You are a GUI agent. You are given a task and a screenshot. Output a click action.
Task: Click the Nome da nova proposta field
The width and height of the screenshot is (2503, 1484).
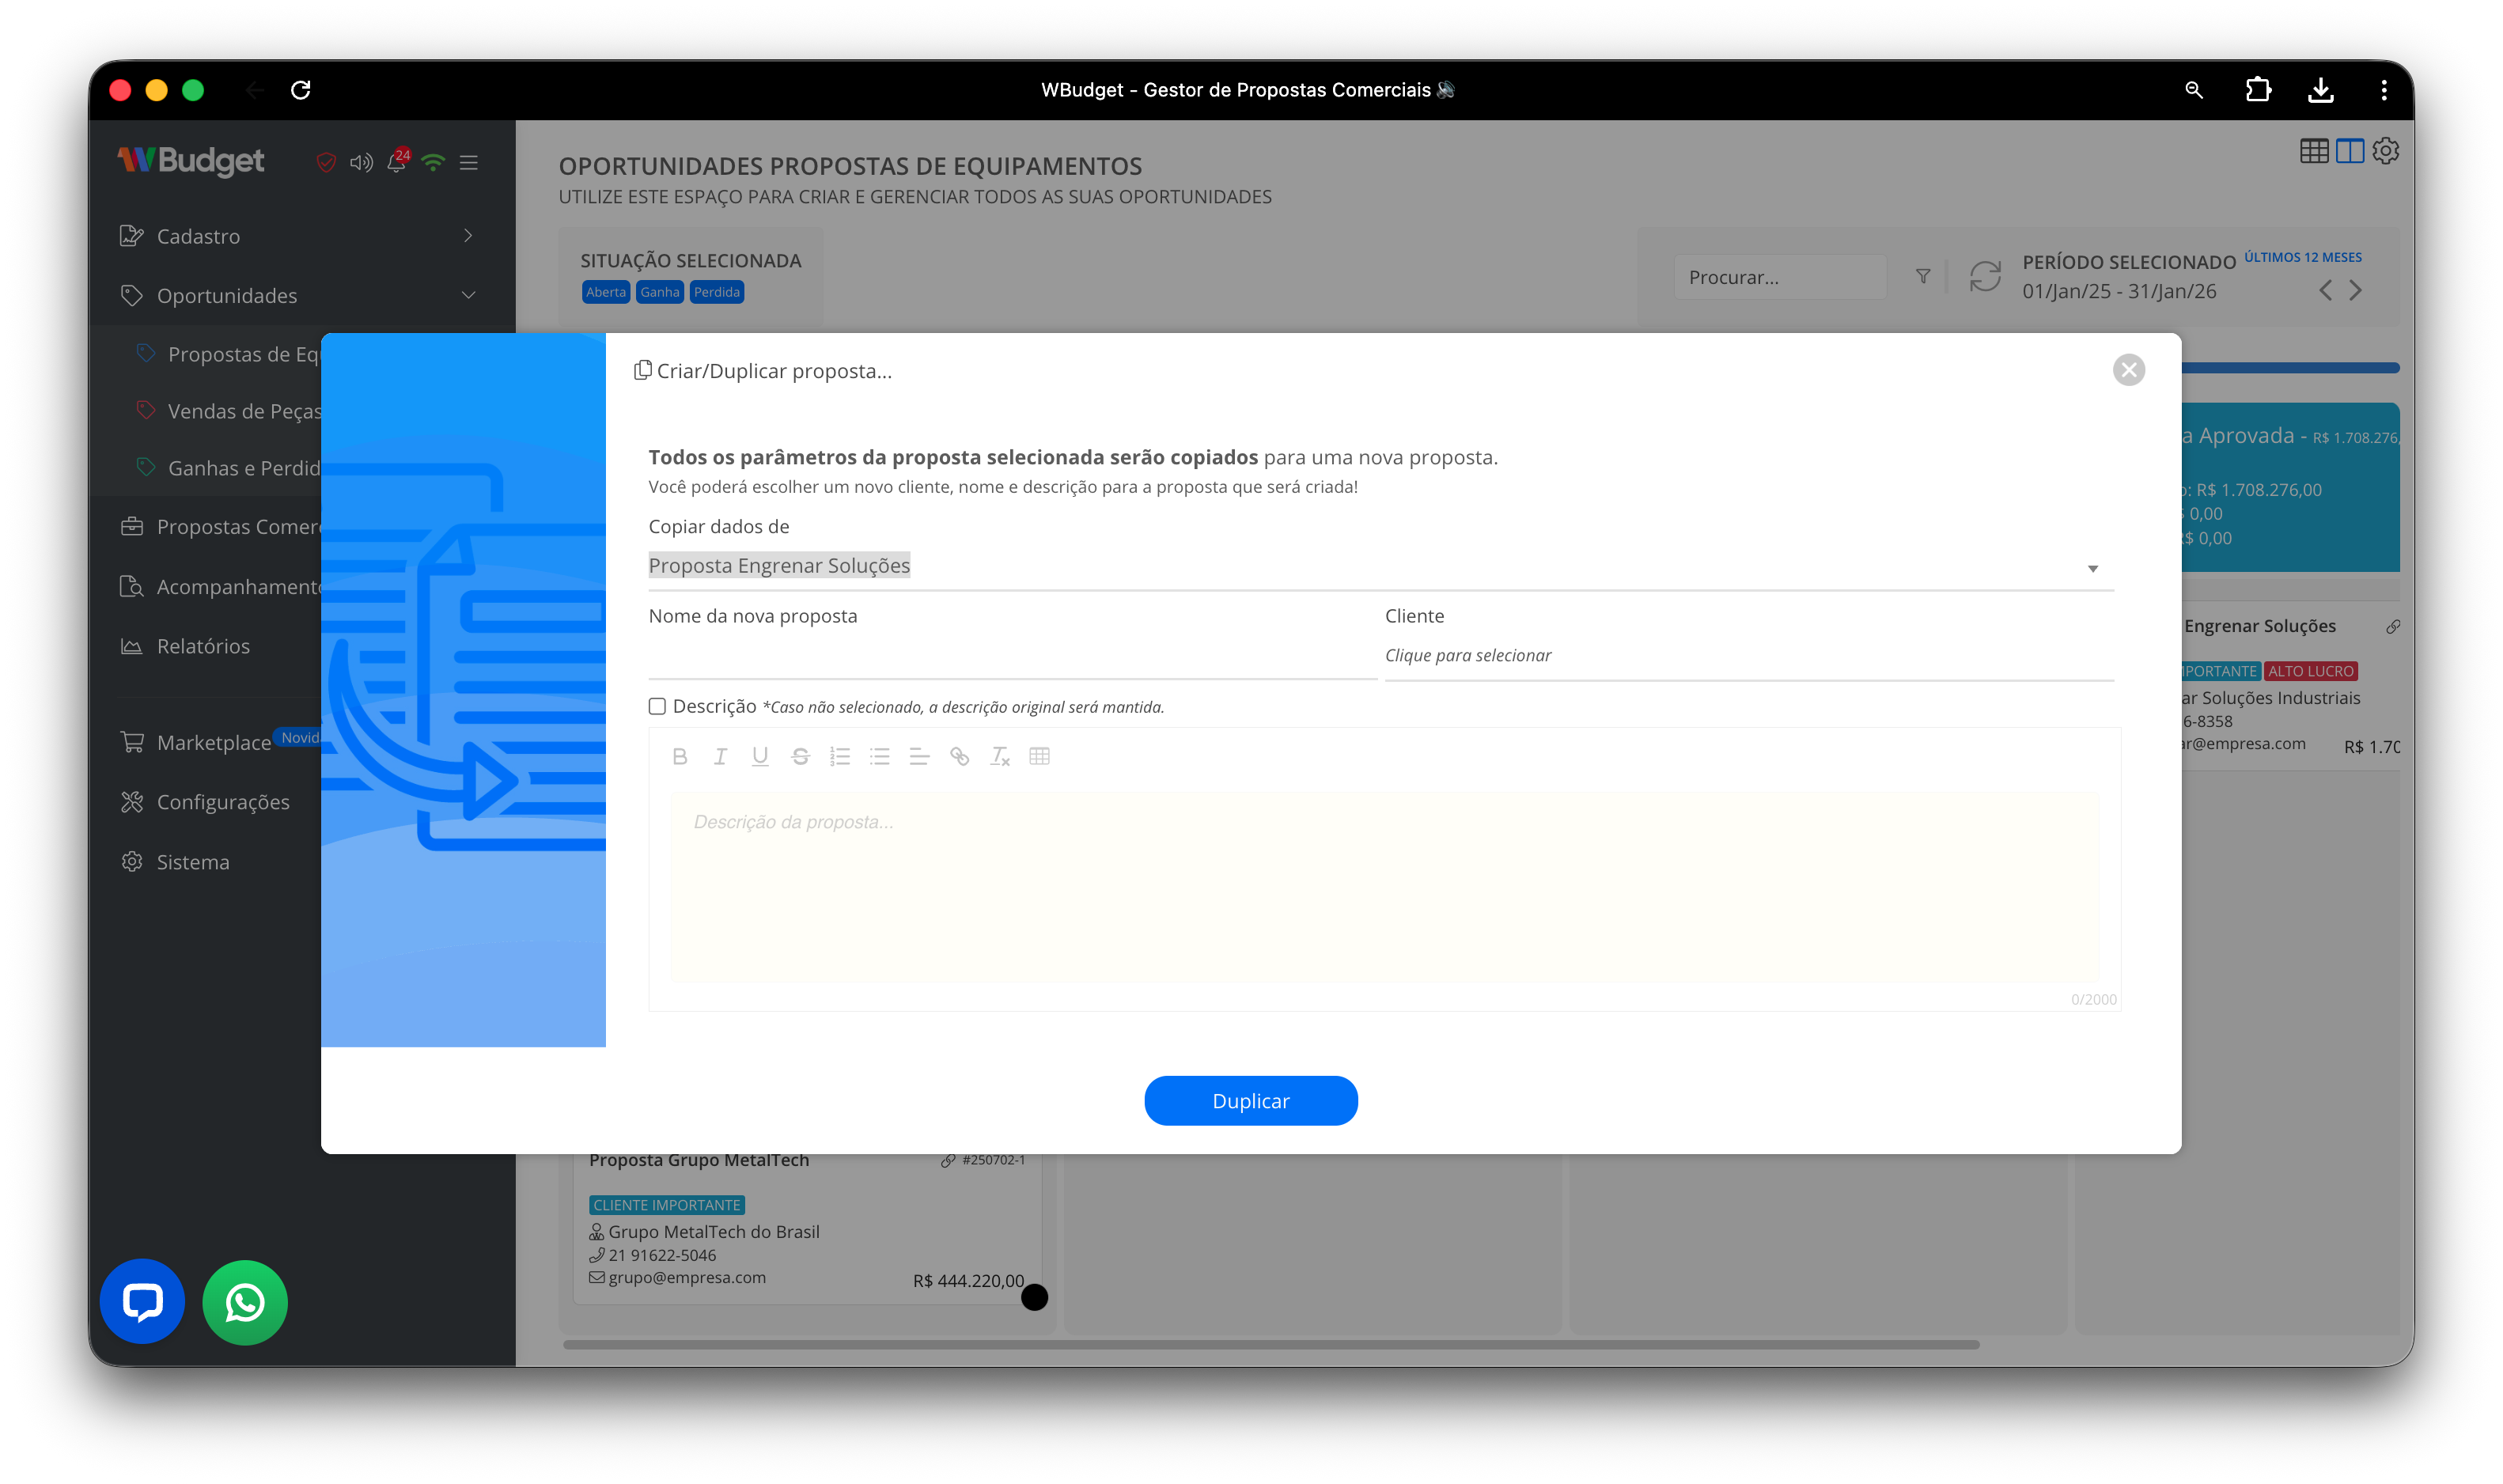(x=1011, y=656)
